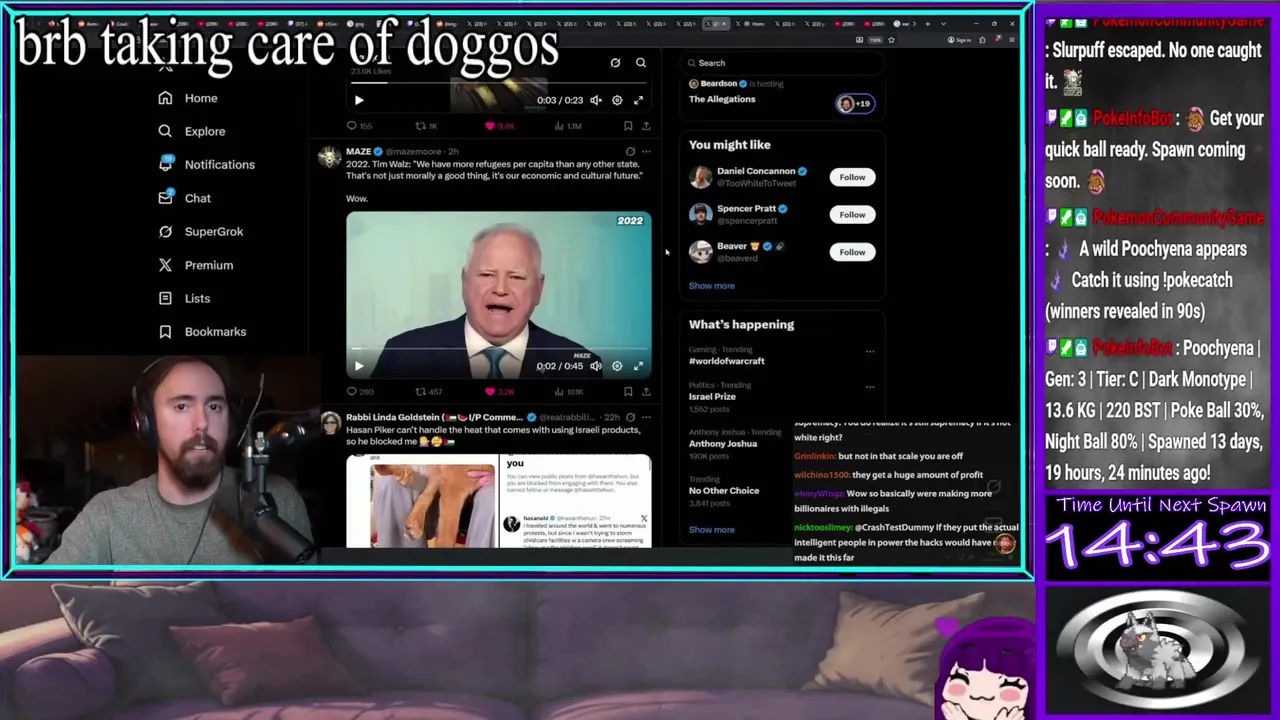Click the Premium X icon
The width and height of the screenshot is (1280, 720).
coord(165,265)
